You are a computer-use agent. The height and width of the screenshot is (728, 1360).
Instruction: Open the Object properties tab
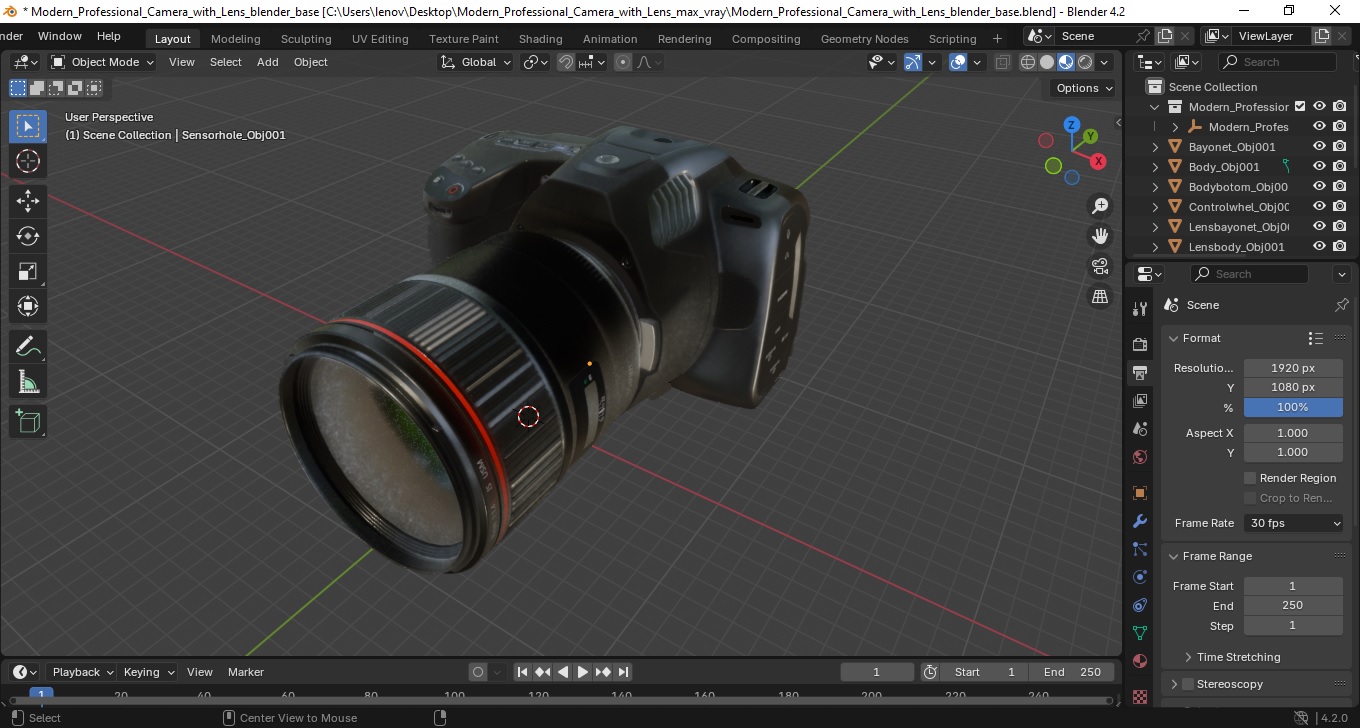point(1139,493)
